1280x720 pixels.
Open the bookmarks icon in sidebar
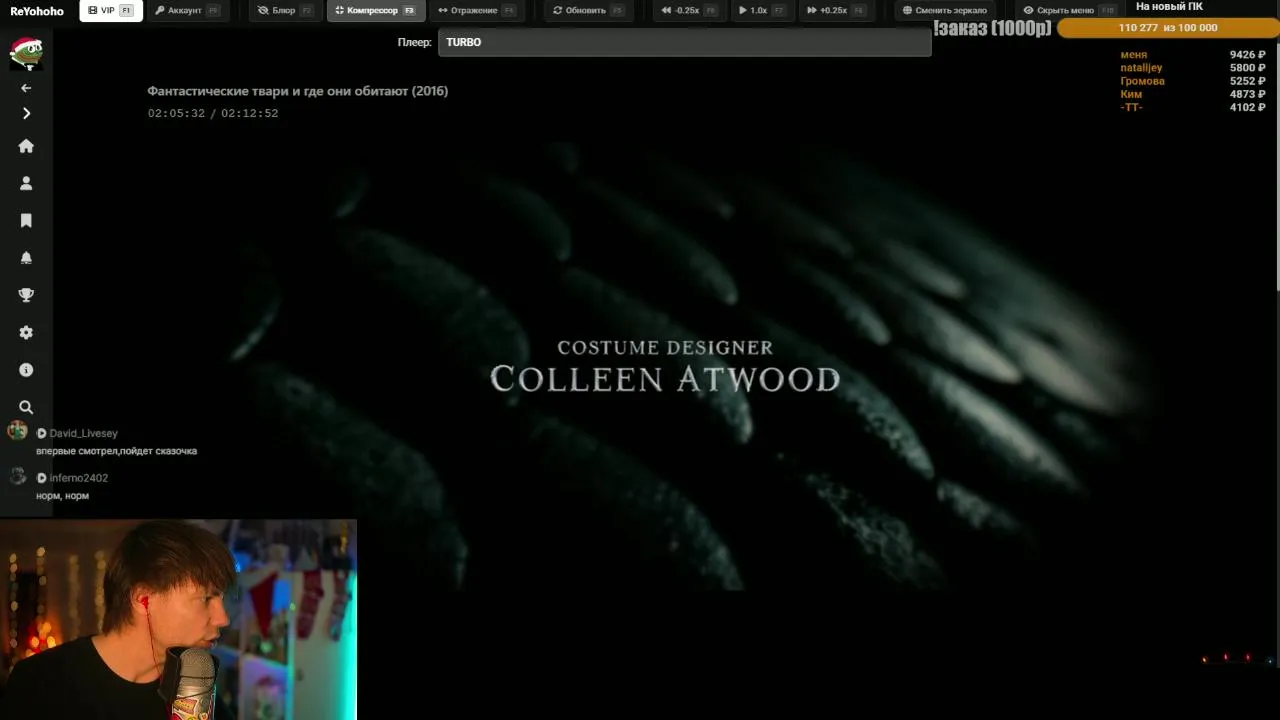pos(26,220)
